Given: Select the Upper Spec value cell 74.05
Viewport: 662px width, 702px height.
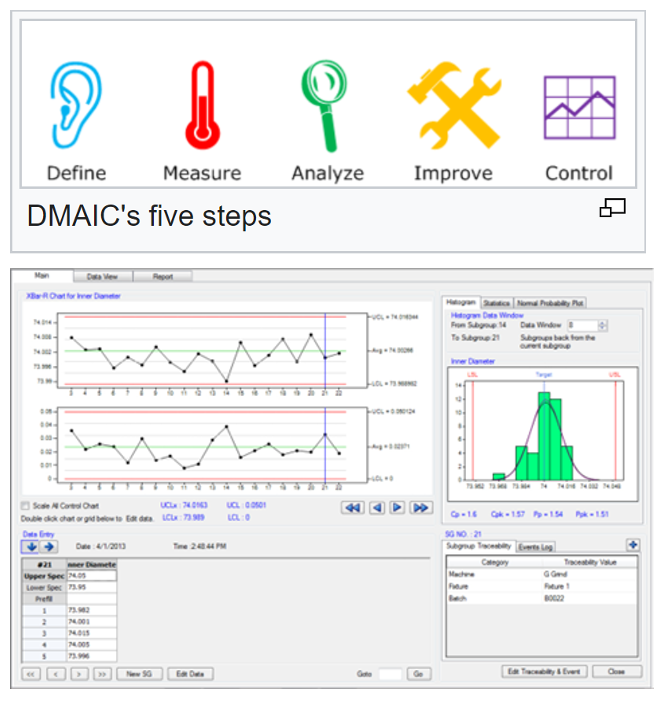Looking at the screenshot, I should click(x=91, y=577).
